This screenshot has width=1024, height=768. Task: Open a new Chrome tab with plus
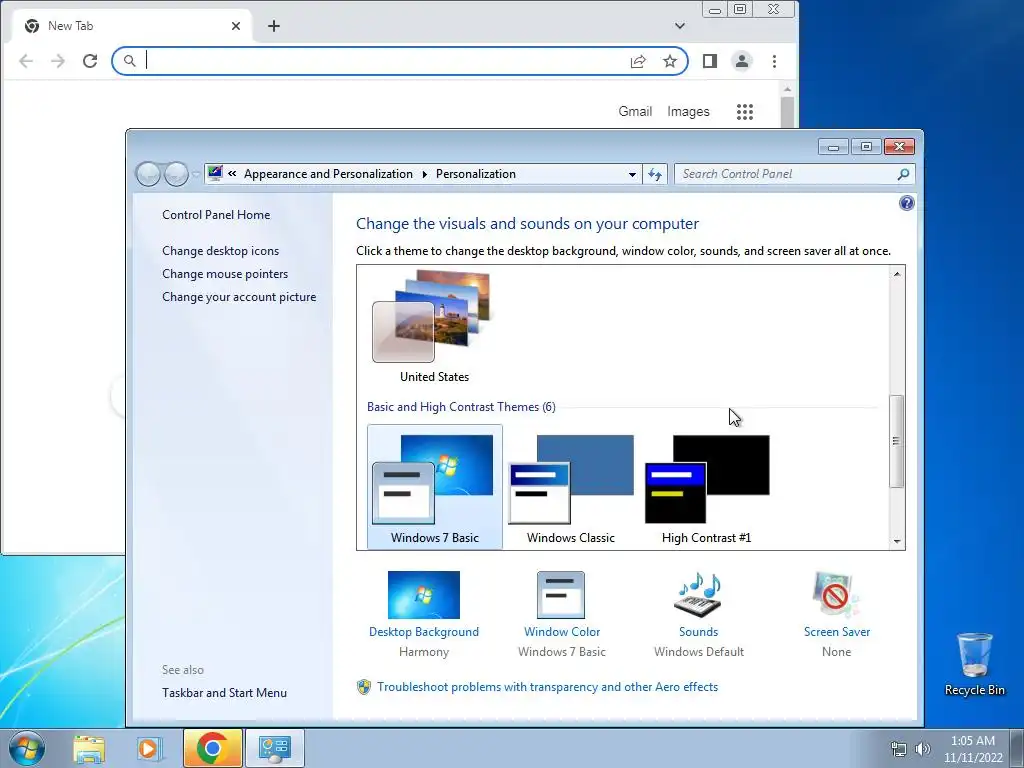[x=274, y=26]
